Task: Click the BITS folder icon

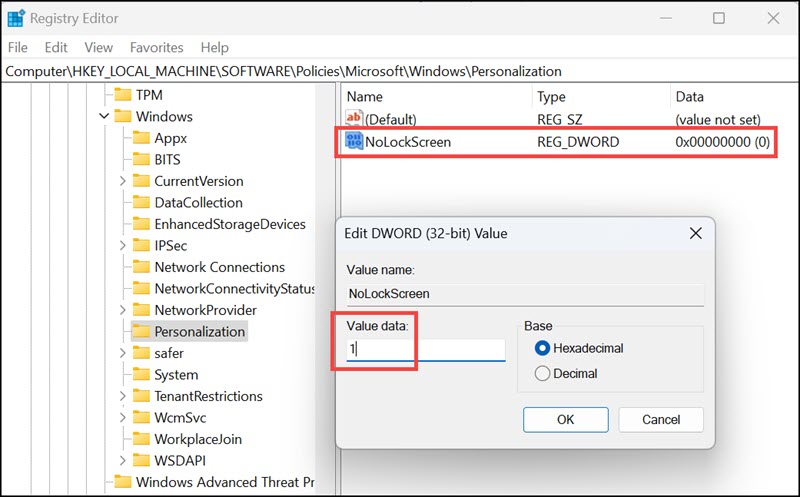Action: (x=141, y=159)
